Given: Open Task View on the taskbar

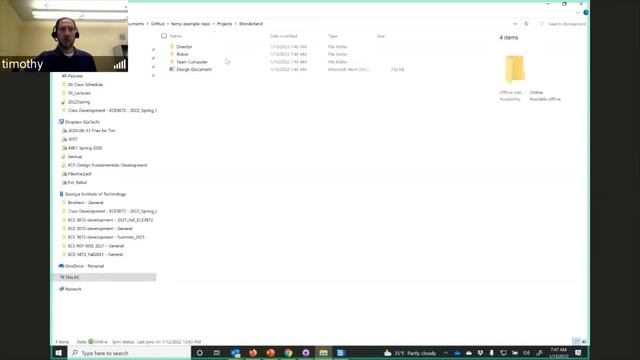Looking at the screenshot, I should pyautogui.click(x=217, y=353).
